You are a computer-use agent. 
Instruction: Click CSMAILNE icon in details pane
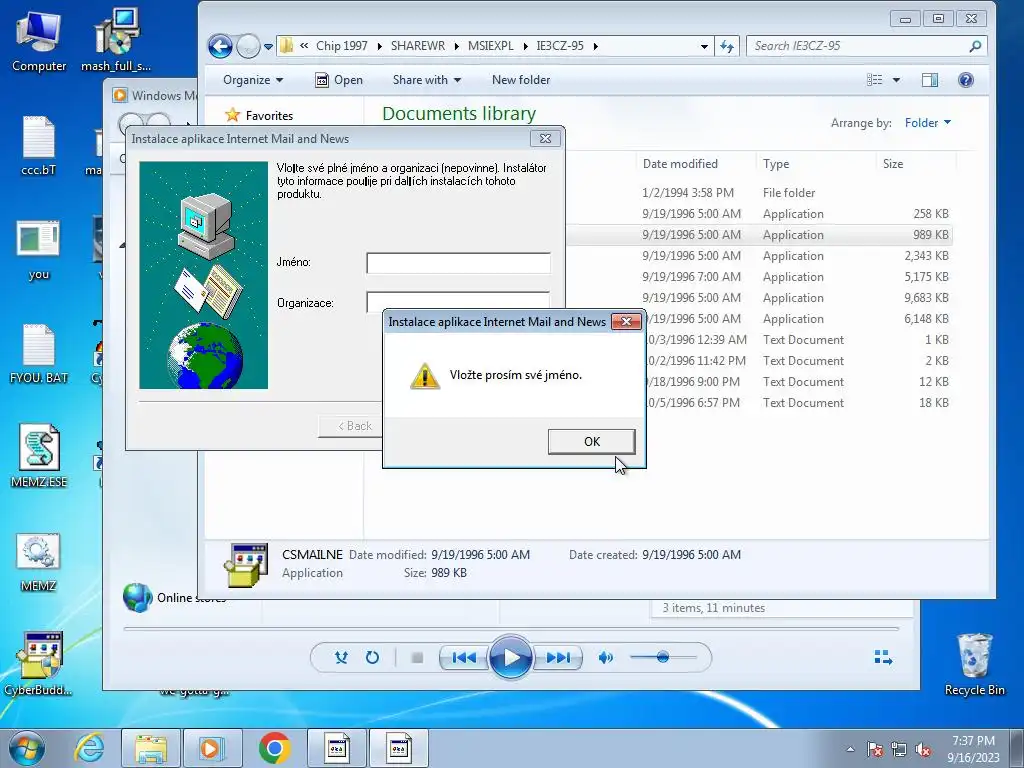click(246, 565)
